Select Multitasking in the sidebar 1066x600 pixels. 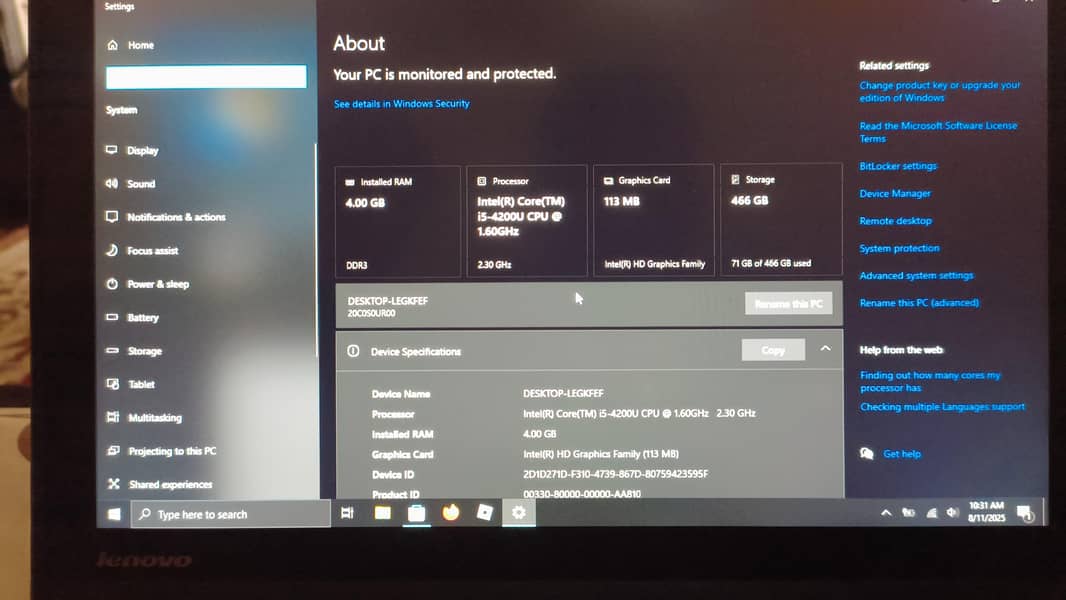(x=113, y=417)
